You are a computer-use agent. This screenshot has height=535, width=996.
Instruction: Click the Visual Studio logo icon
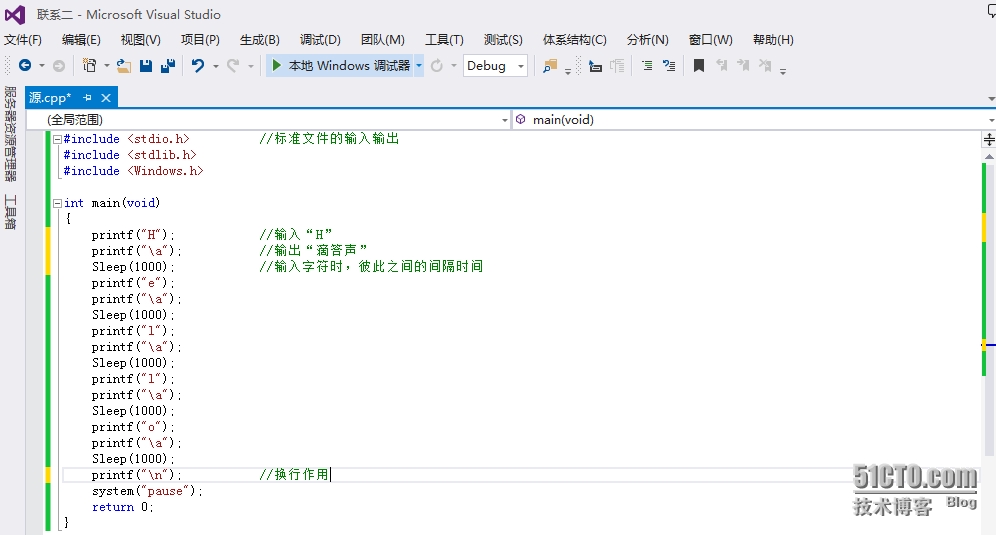[x=15, y=14]
